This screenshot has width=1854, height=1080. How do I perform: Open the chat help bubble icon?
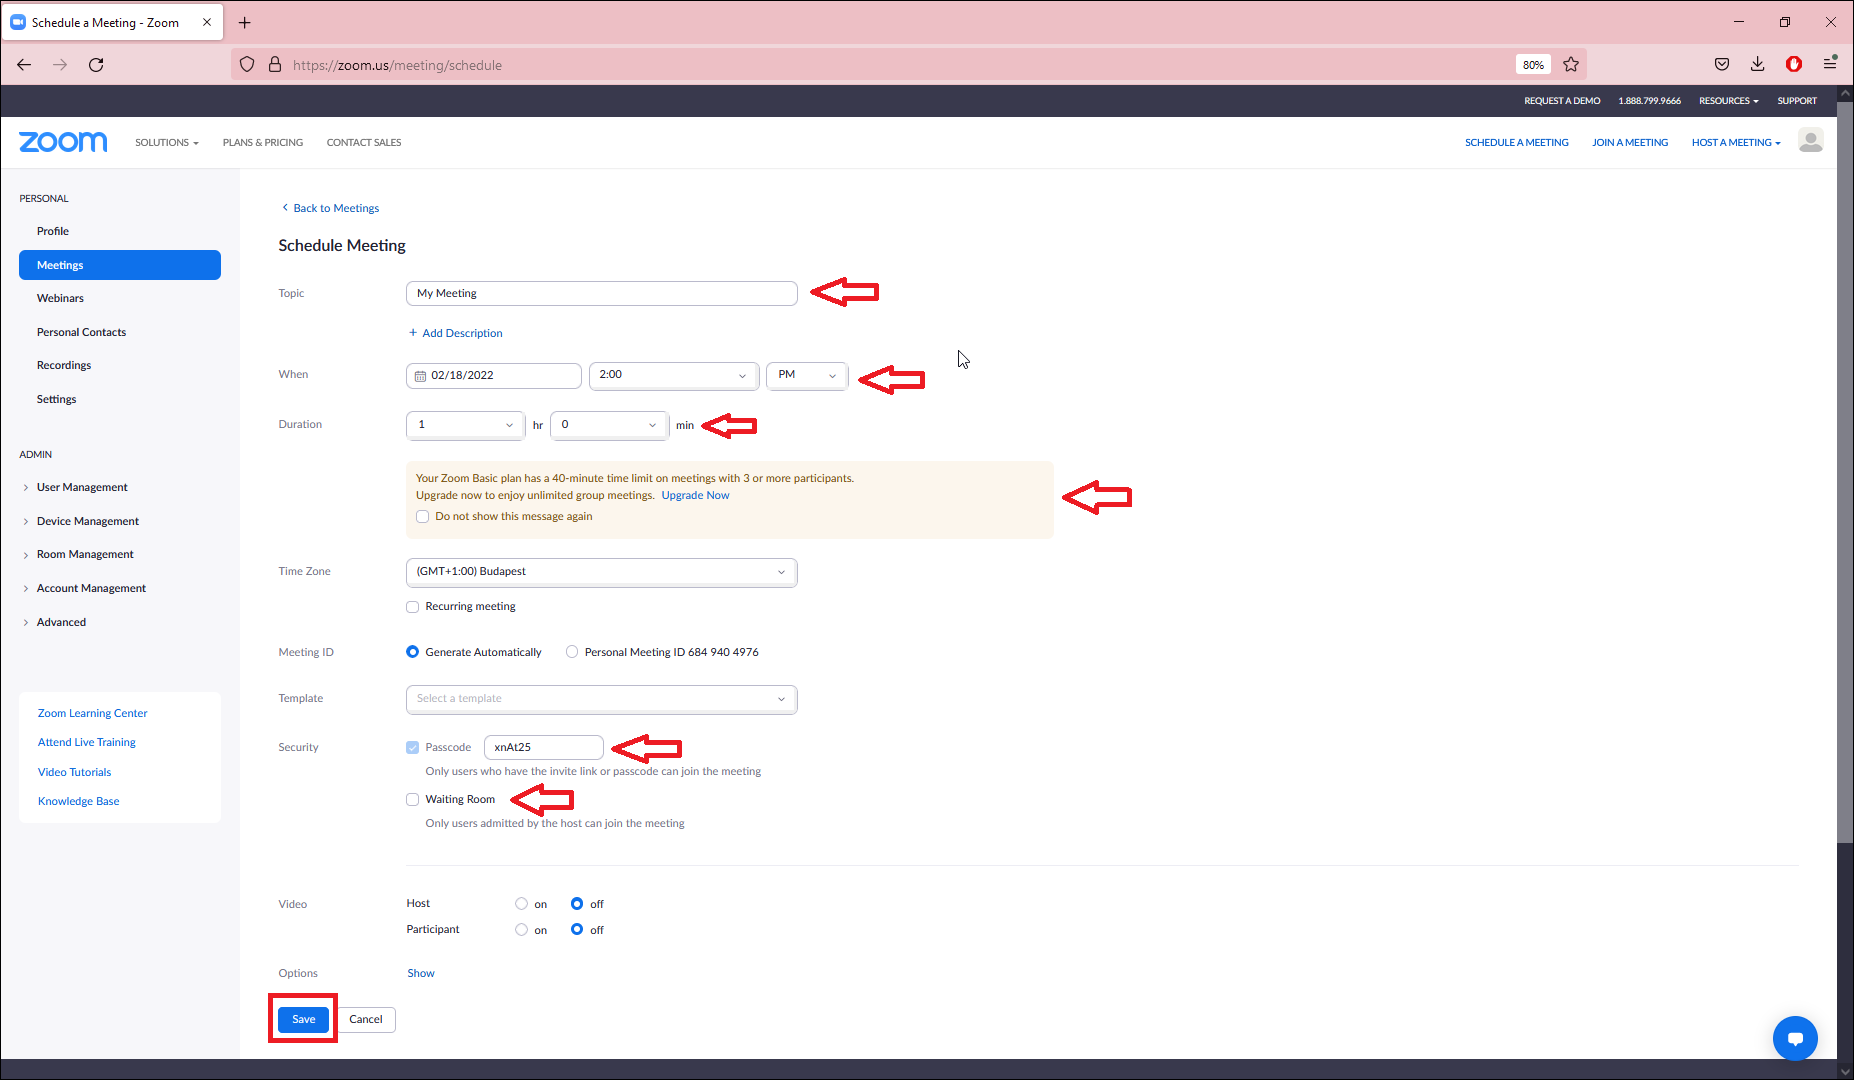click(x=1794, y=1038)
